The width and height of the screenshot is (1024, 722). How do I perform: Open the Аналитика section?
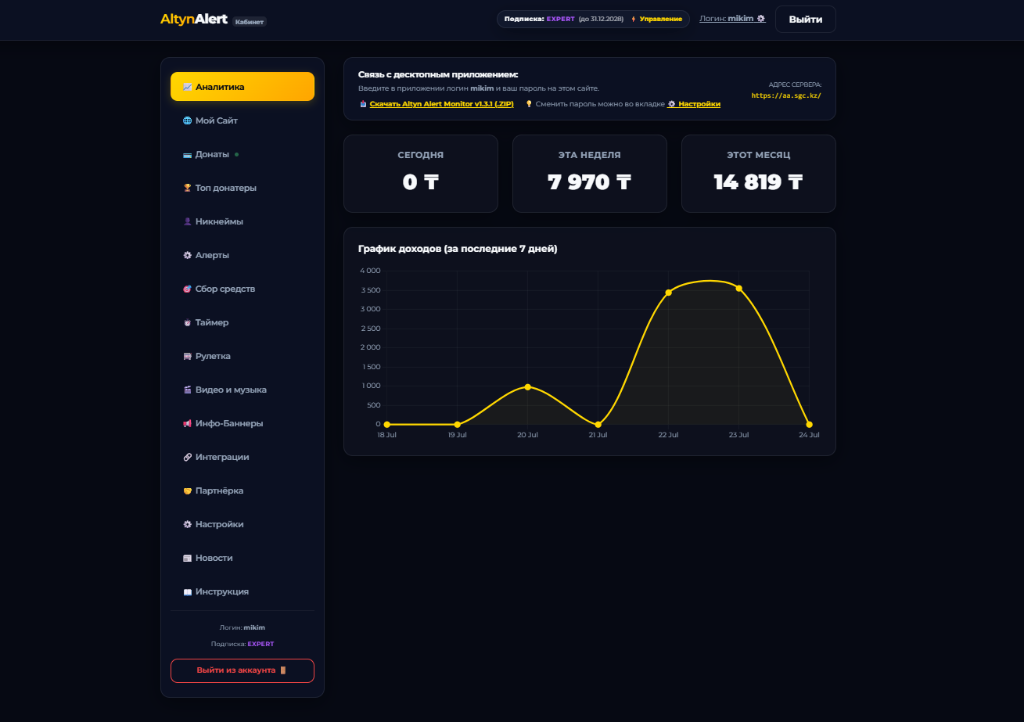[x=242, y=87]
